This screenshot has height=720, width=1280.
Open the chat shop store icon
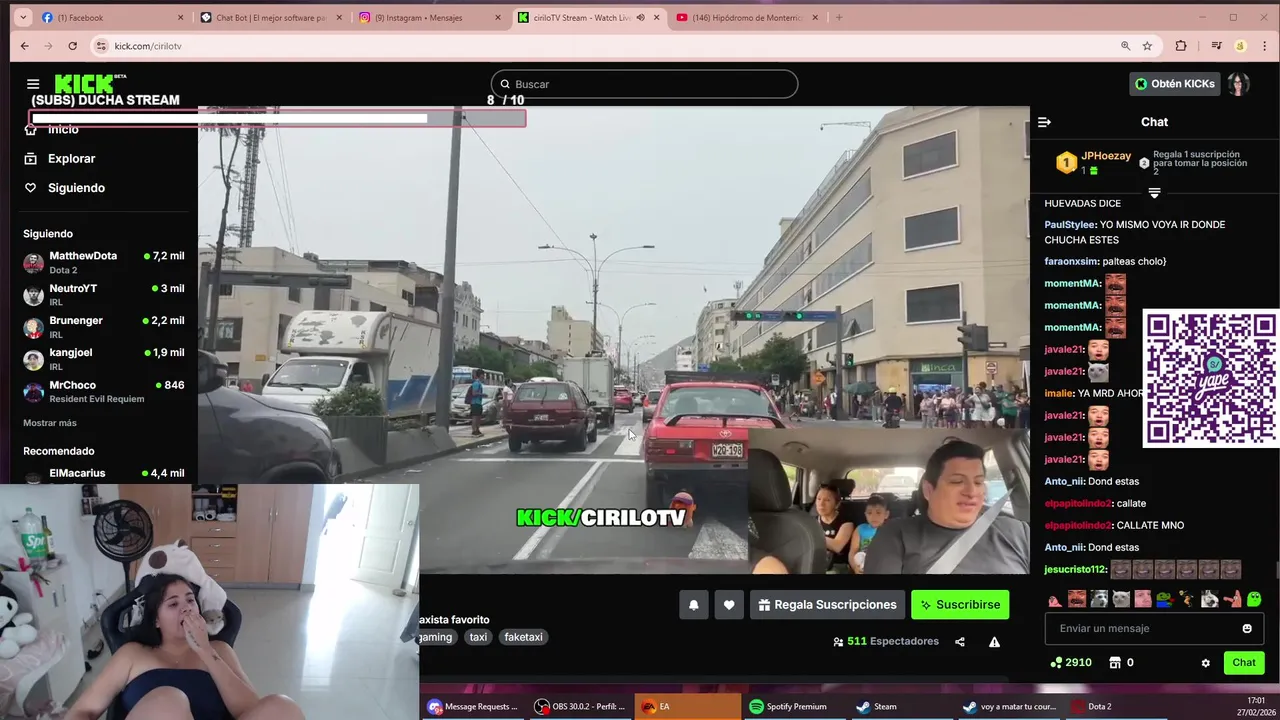pos(1115,662)
